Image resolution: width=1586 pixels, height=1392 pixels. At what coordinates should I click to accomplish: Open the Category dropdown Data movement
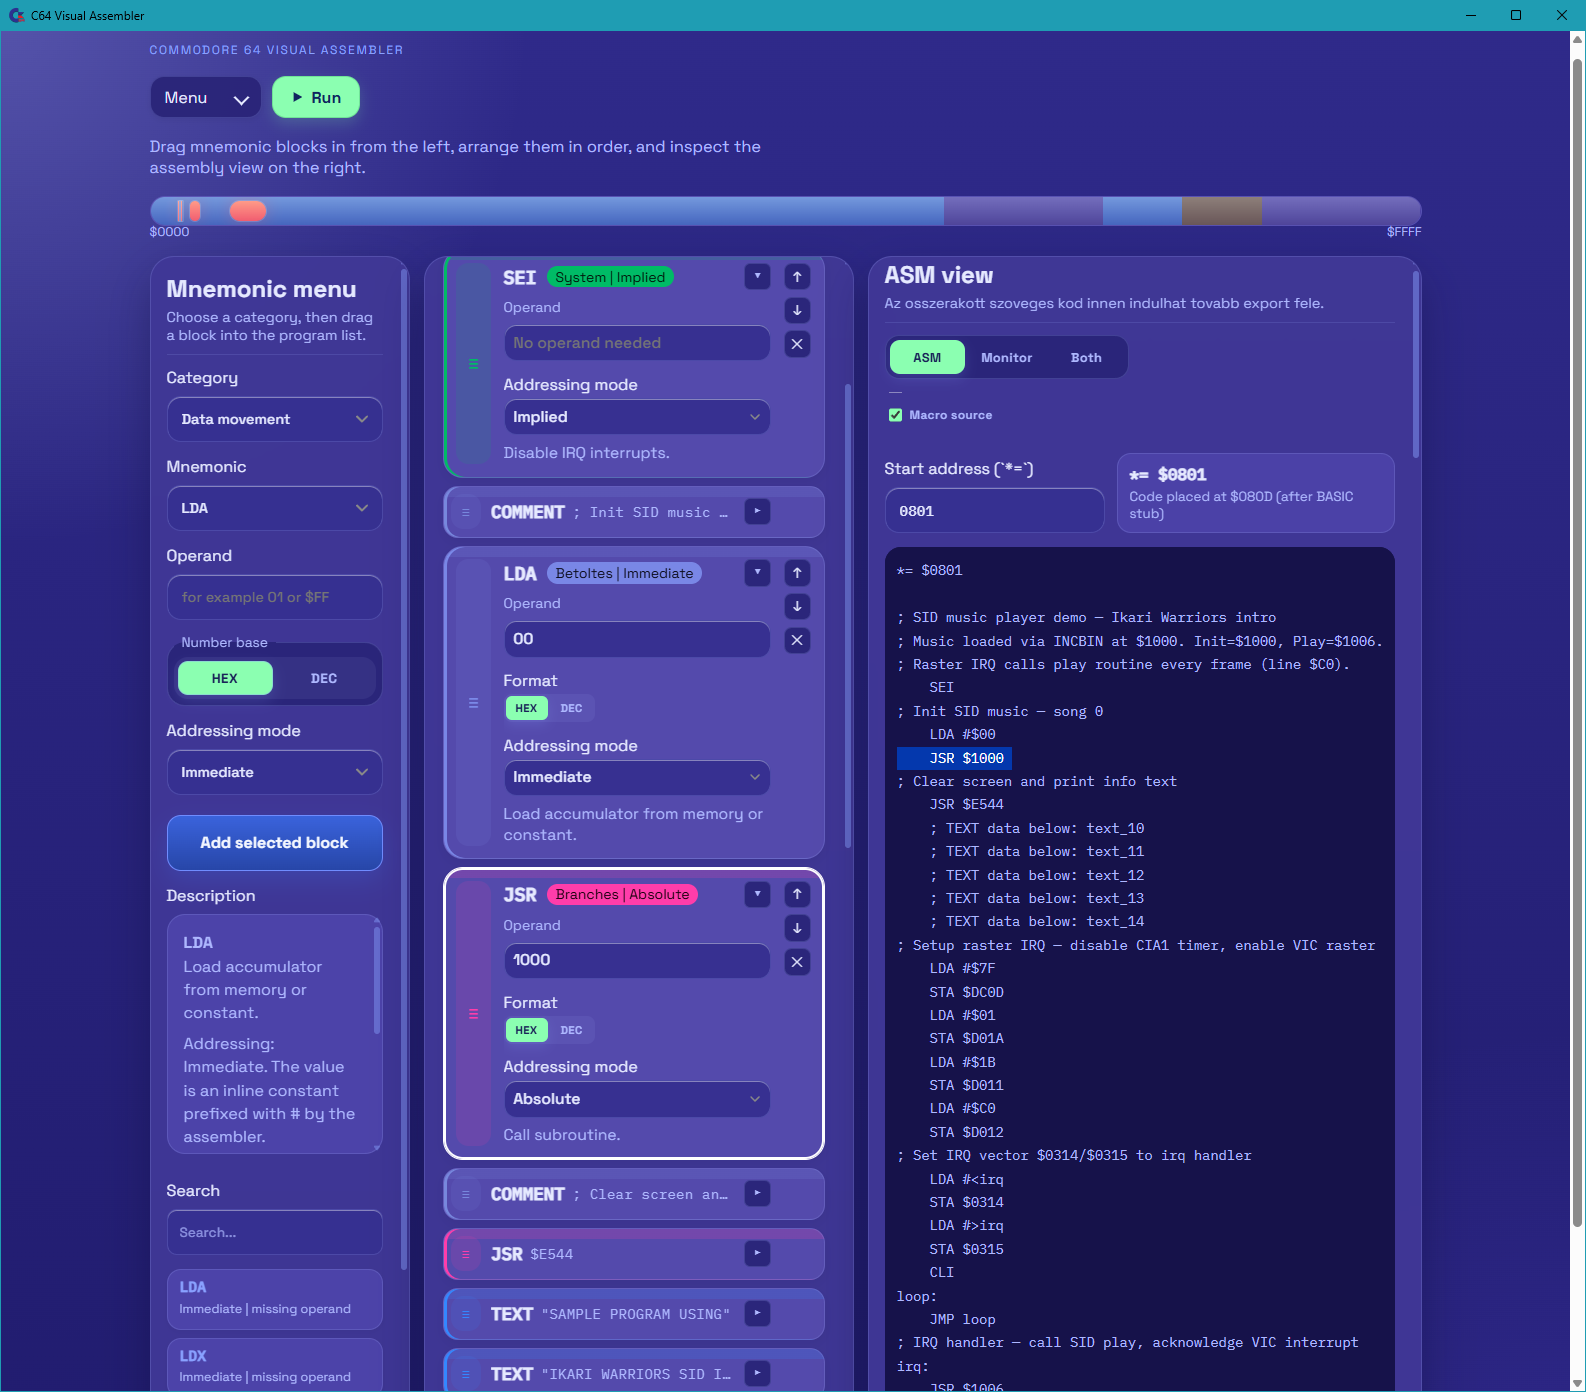[275, 419]
